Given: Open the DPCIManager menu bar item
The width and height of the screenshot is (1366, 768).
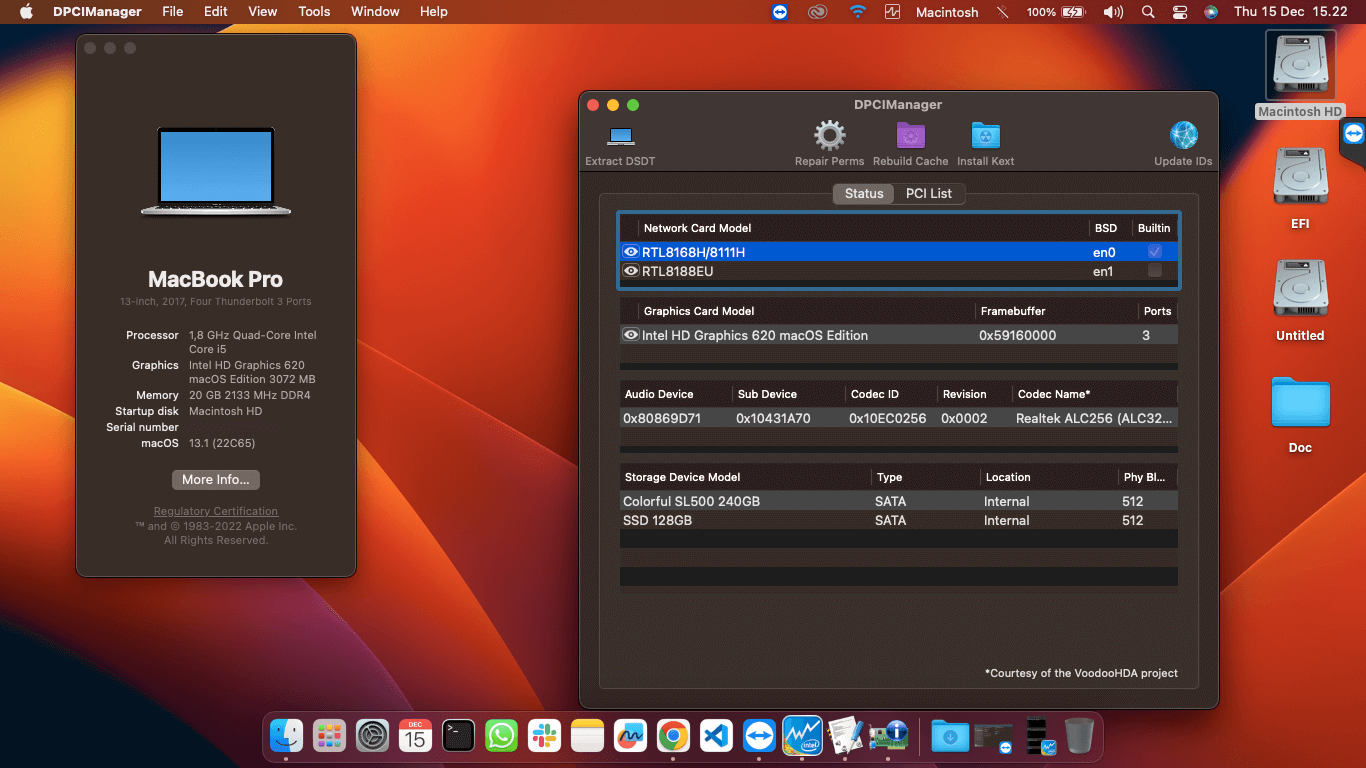Looking at the screenshot, I should click(x=96, y=12).
